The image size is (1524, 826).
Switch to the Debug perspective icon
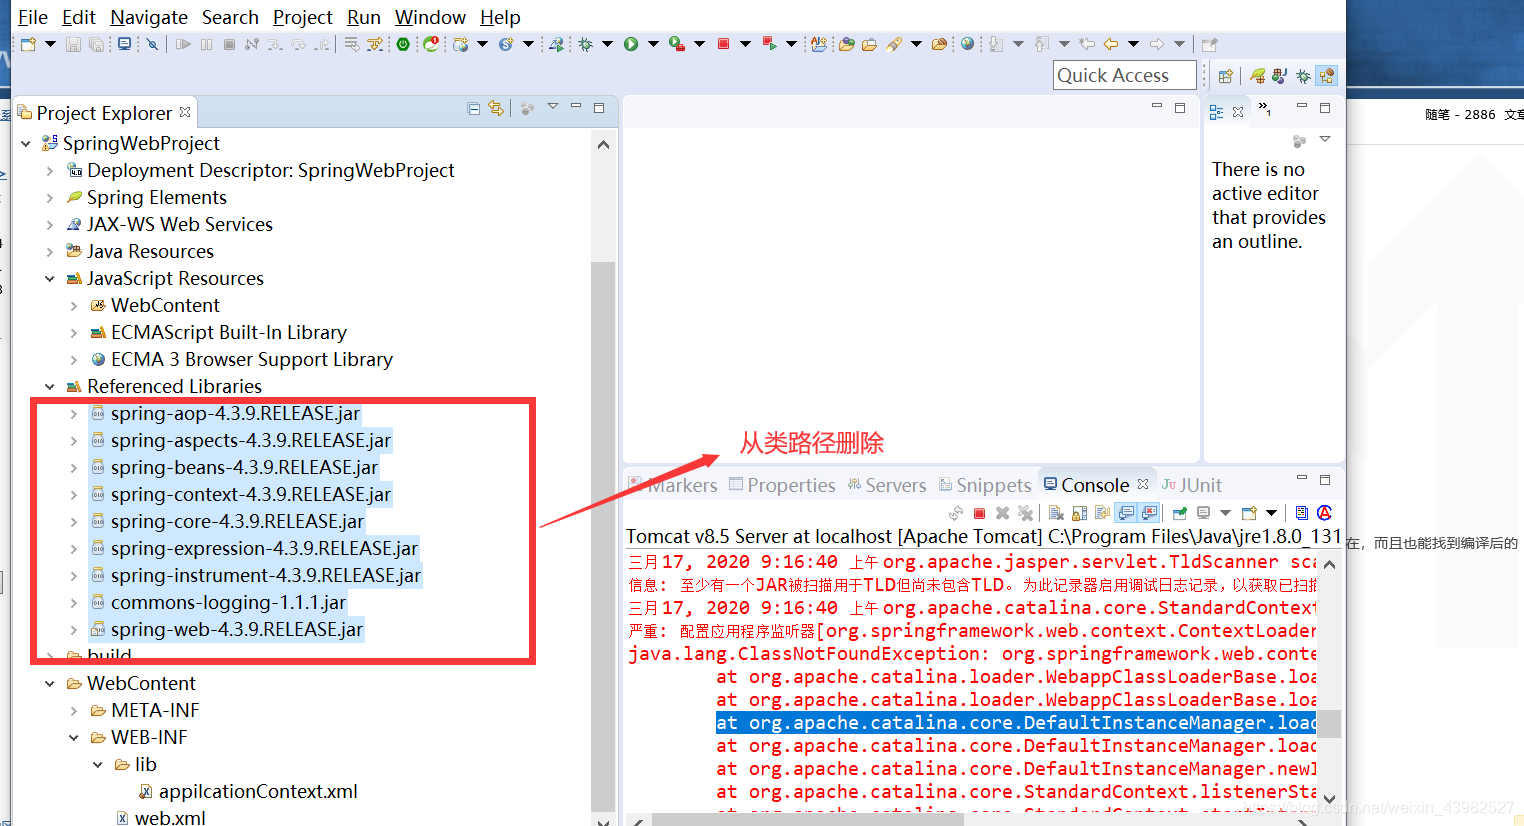click(x=1302, y=76)
